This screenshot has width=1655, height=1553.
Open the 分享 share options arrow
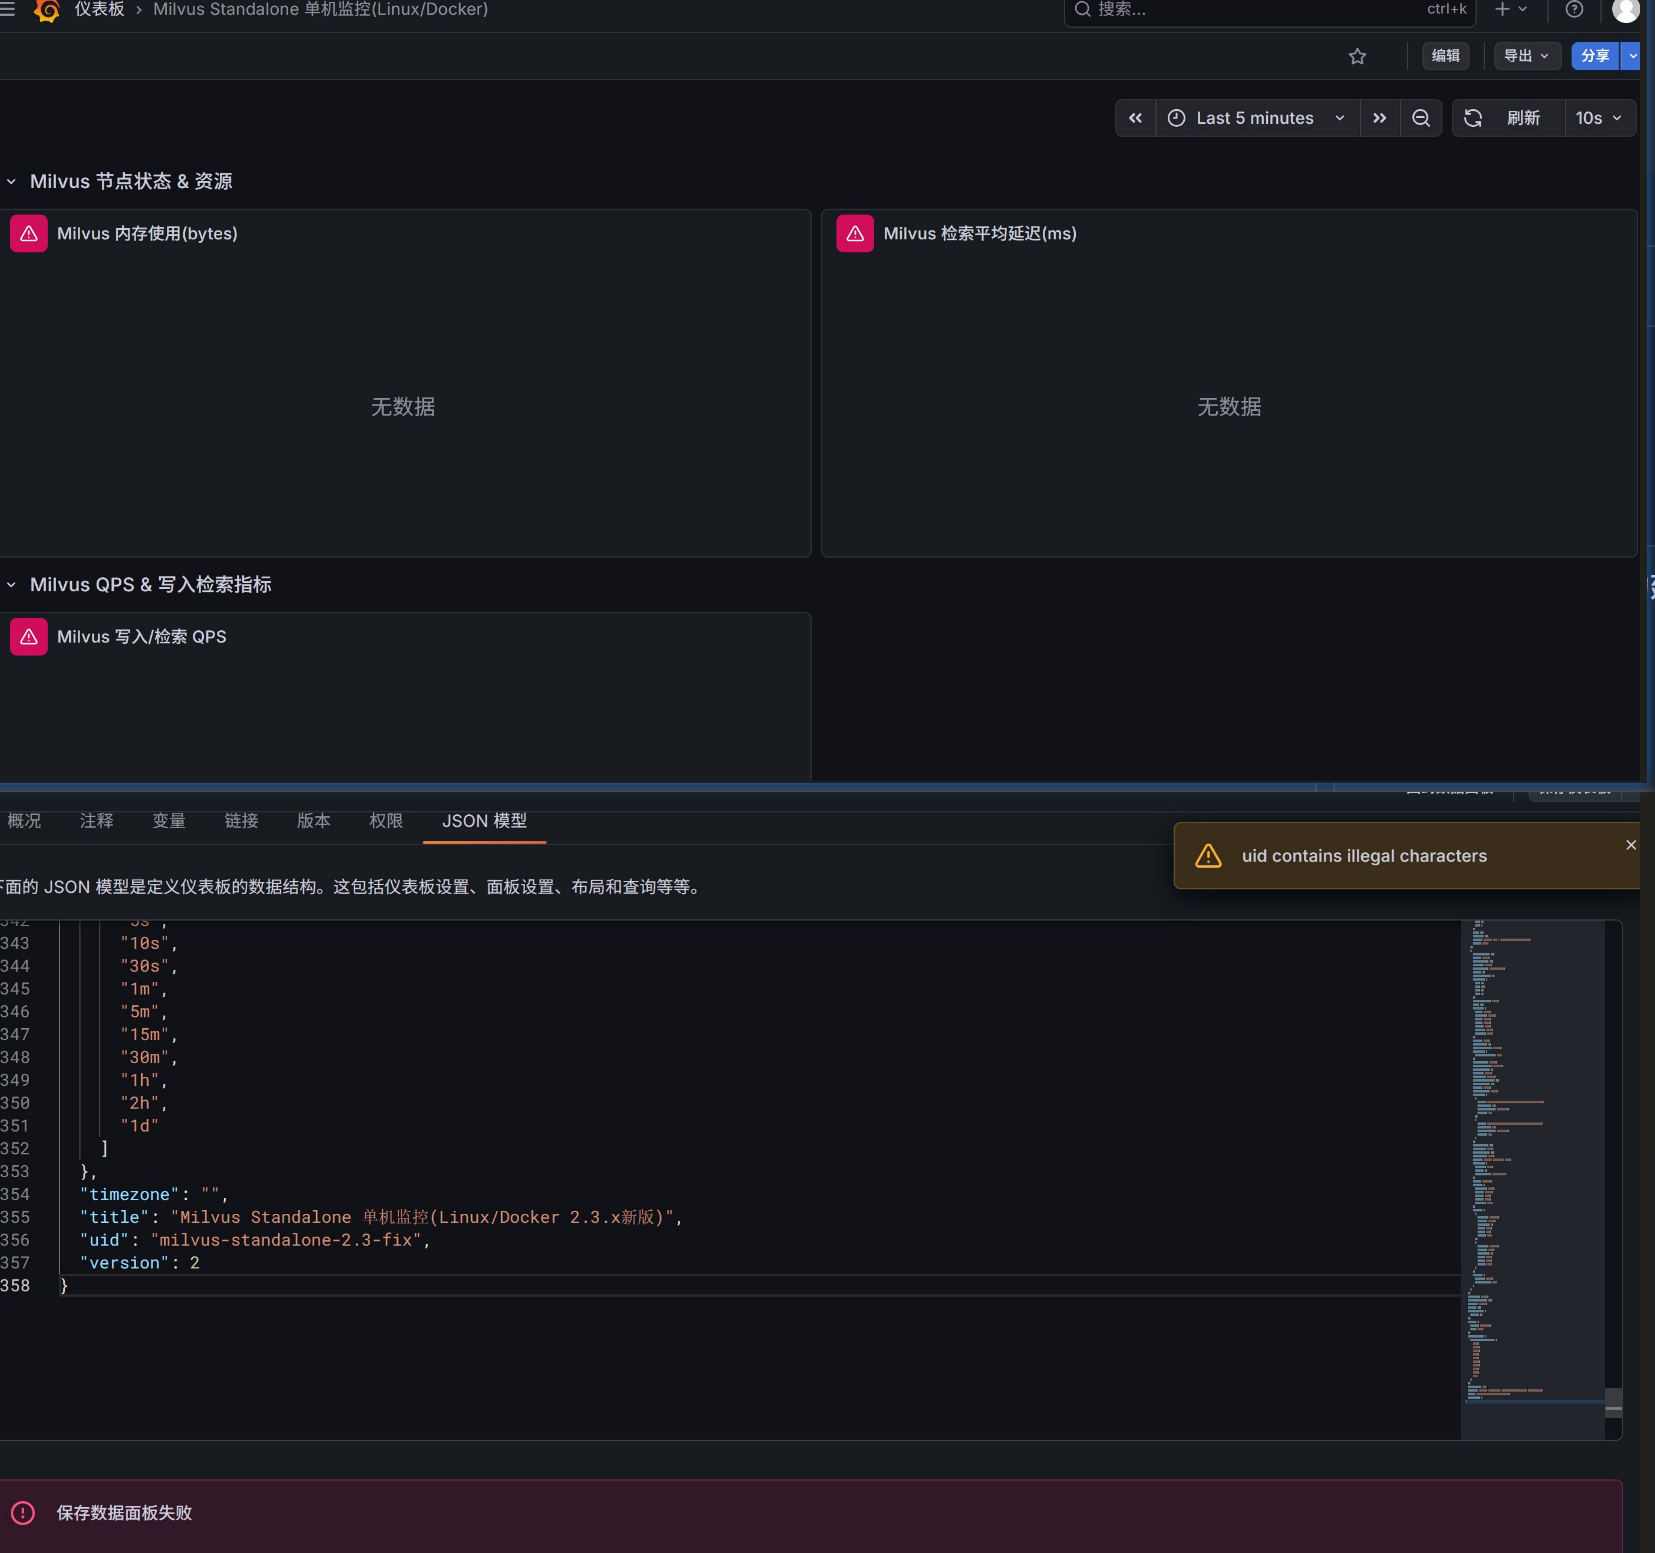coord(1632,56)
